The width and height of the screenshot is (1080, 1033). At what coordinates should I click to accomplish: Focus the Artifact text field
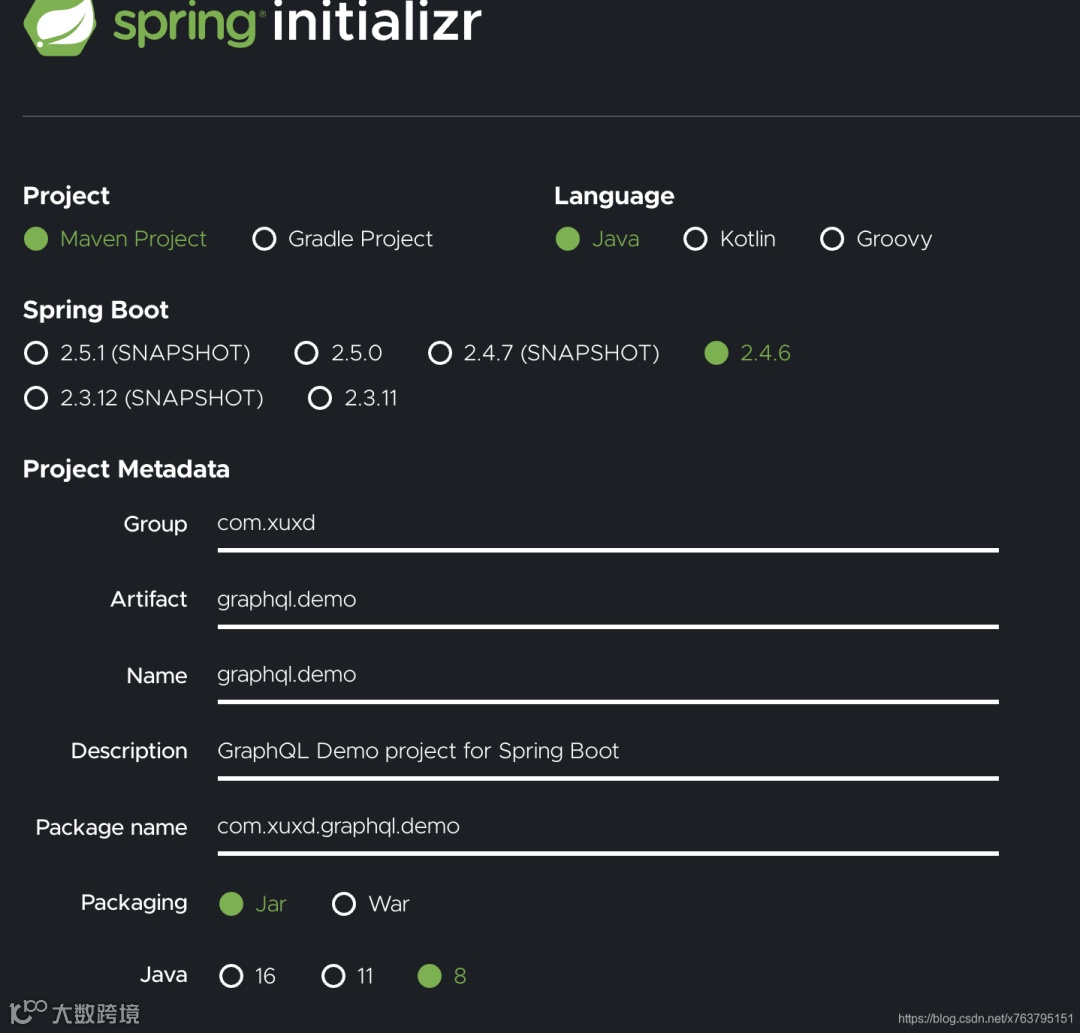[x=607, y=600]
